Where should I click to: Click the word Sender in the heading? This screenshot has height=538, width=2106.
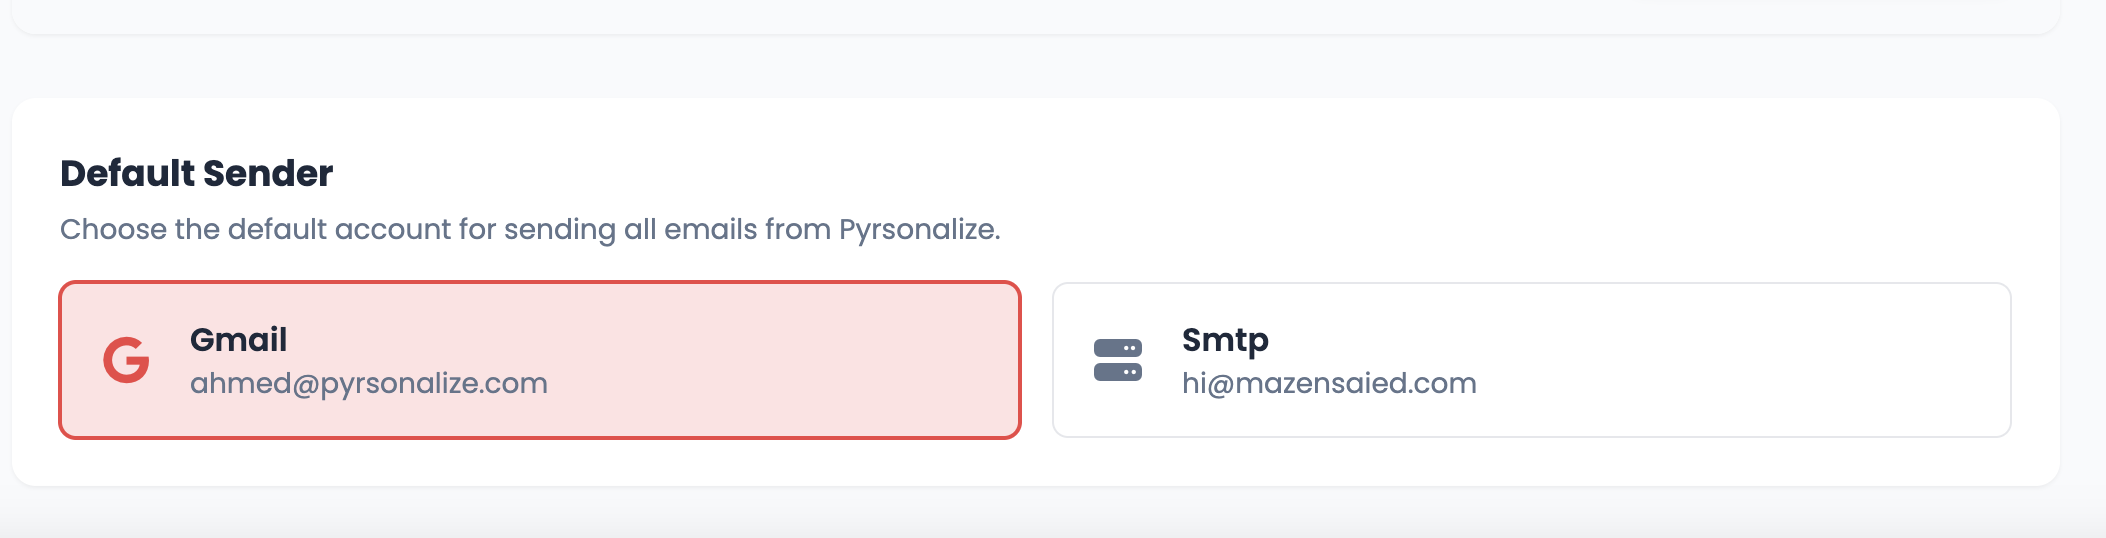click(x=282, y=174)
